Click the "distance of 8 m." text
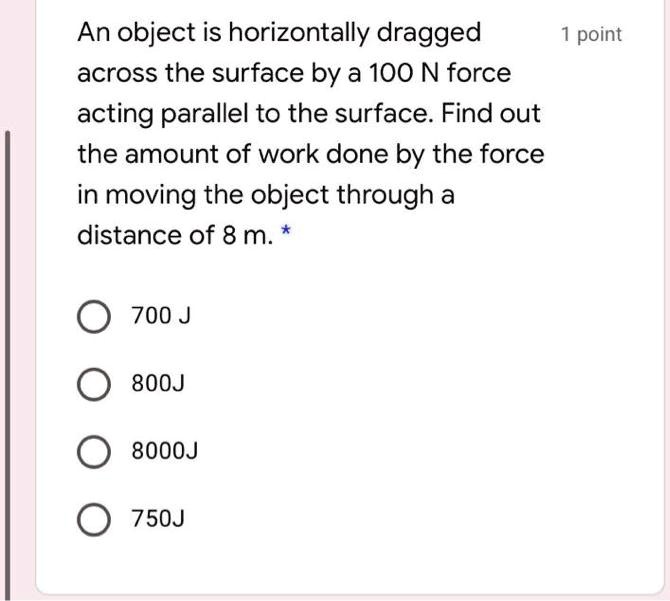Screen dimensions: 670x601 pyautogui.click(x=171, y=236)
